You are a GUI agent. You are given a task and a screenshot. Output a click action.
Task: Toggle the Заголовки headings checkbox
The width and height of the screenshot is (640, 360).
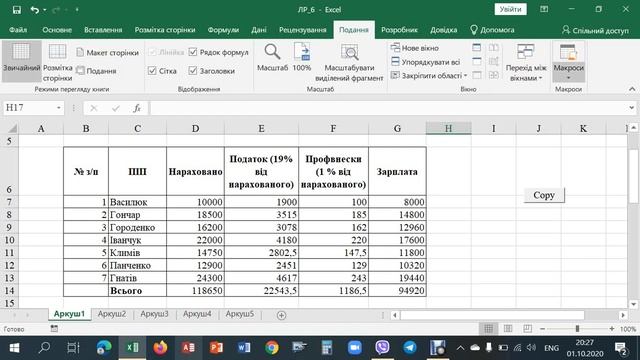(193, 71)
